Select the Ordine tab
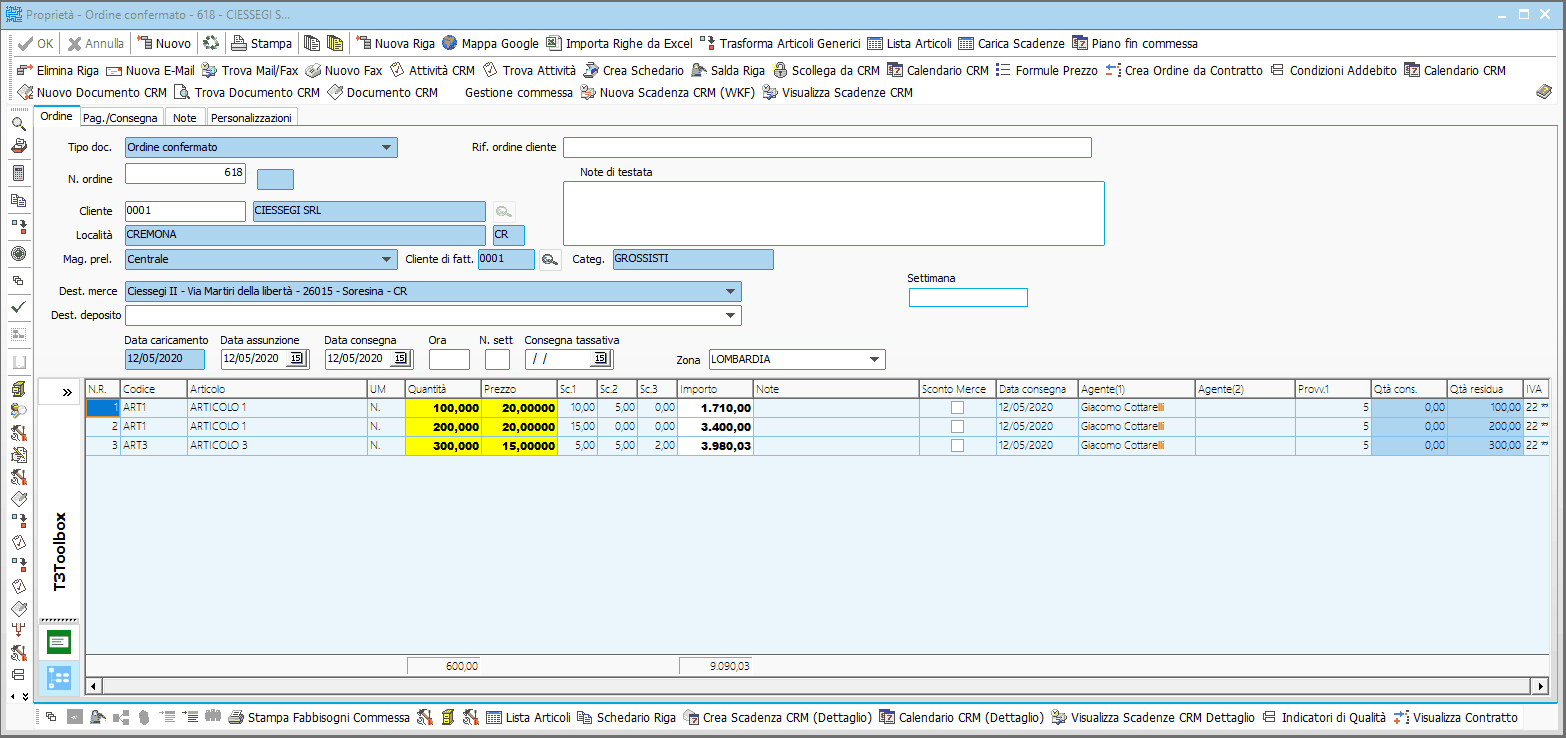 coord(56,117)
